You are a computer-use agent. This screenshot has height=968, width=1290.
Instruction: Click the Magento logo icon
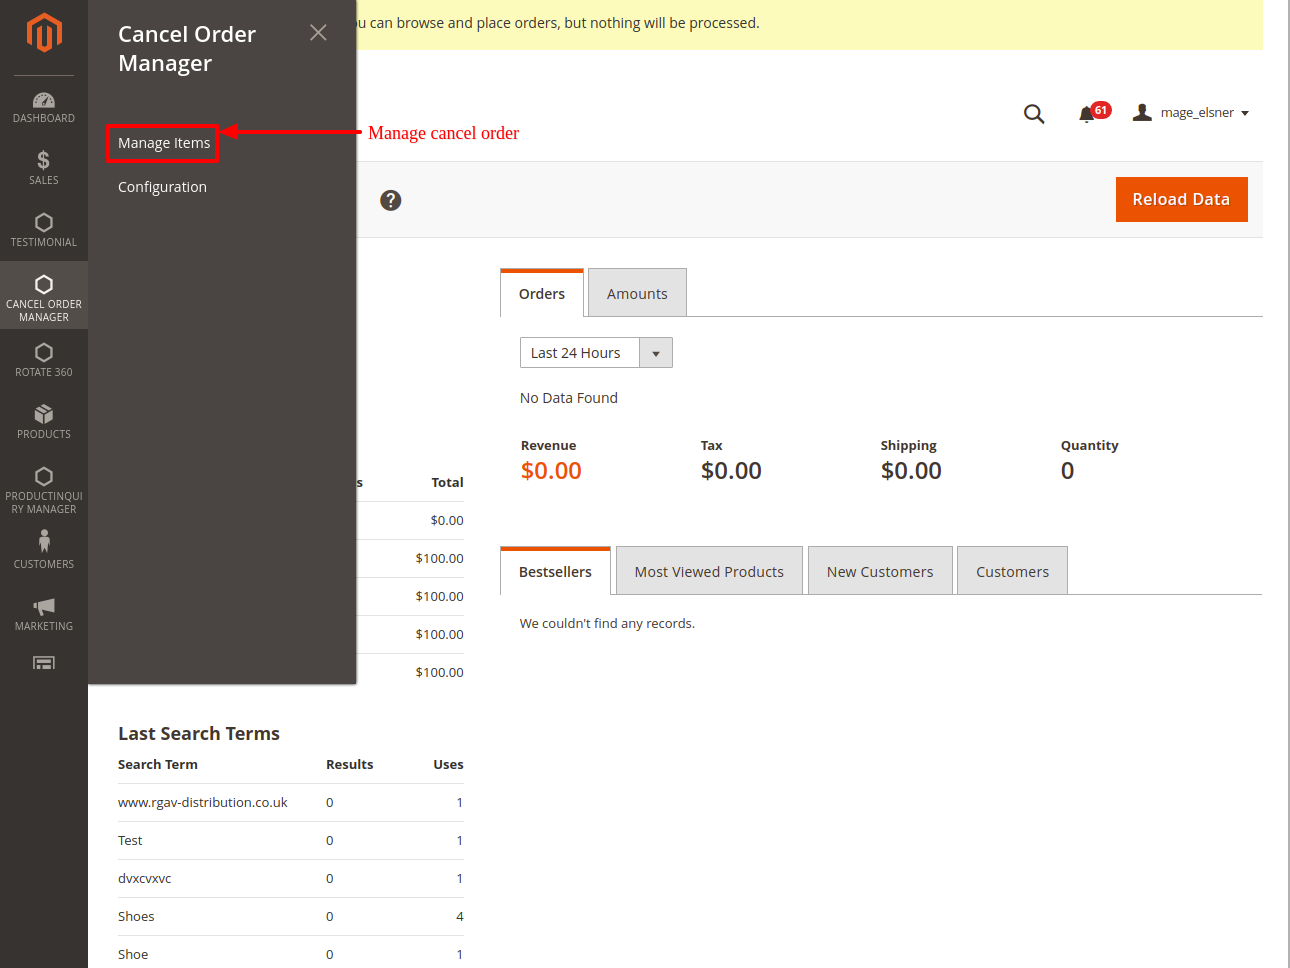pyautogui.click(x=44, y=32)
